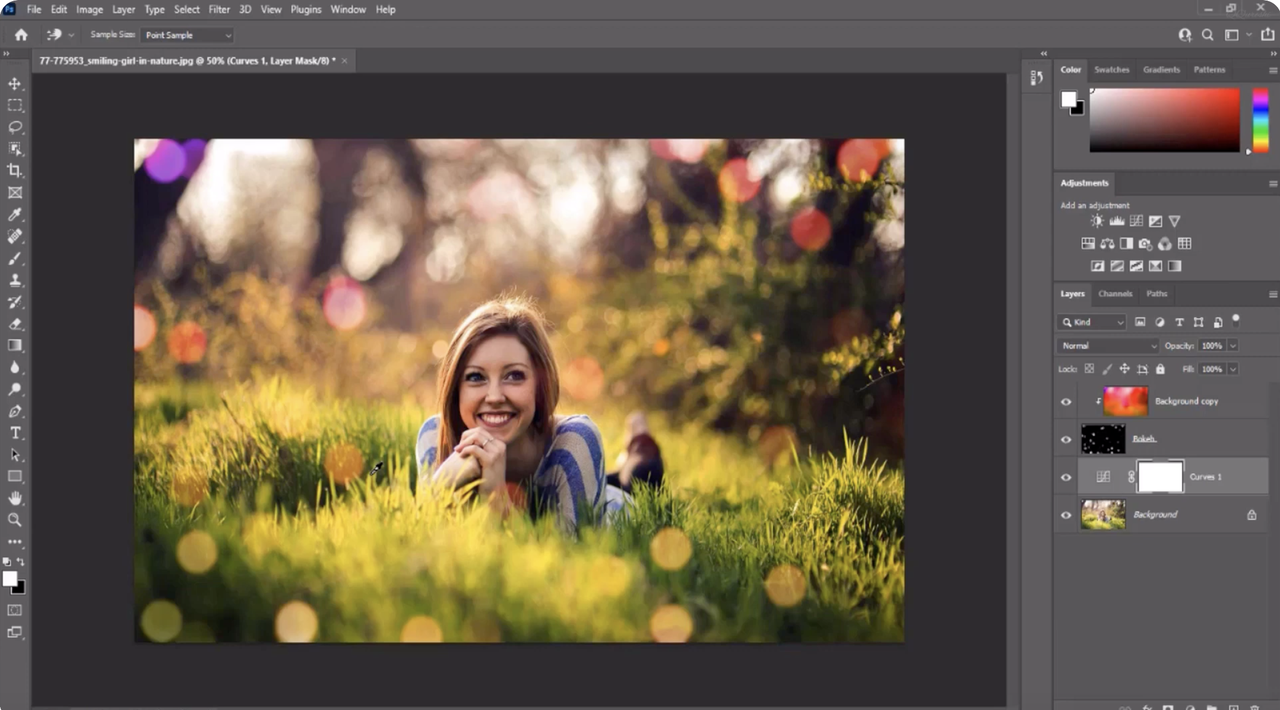Screen dimensions: 1280x710
Task: Select the Zoom tool
Action: tap(15, 520)
